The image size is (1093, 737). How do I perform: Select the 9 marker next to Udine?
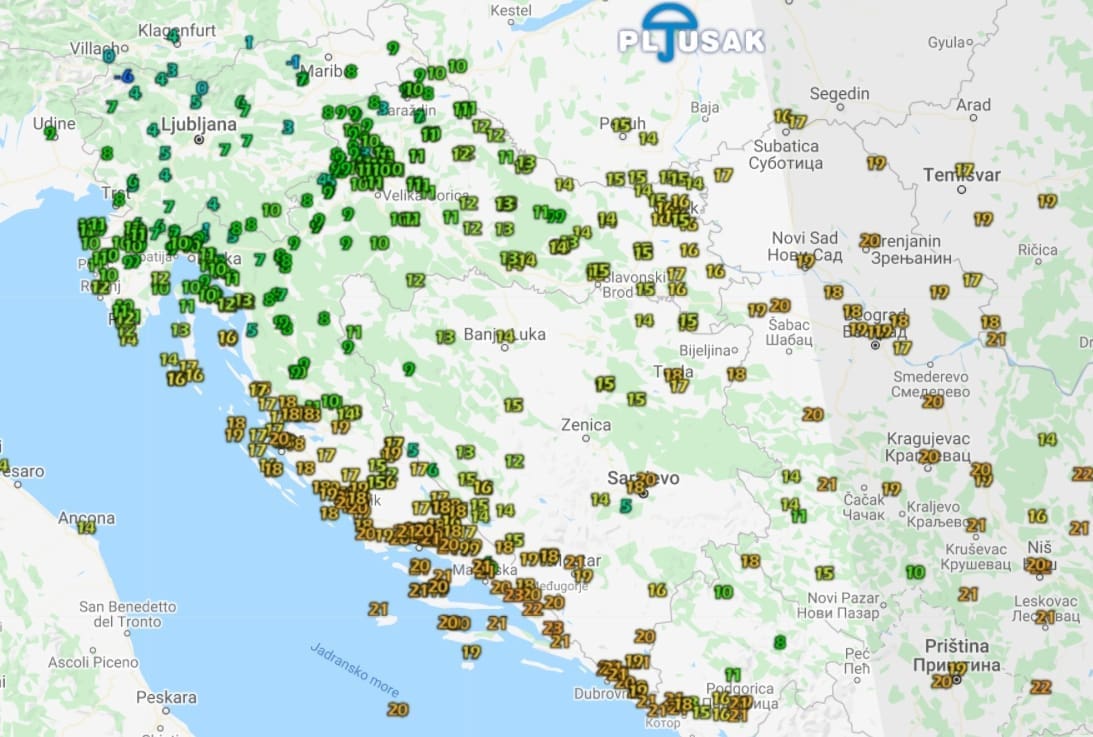coord(50,133)
